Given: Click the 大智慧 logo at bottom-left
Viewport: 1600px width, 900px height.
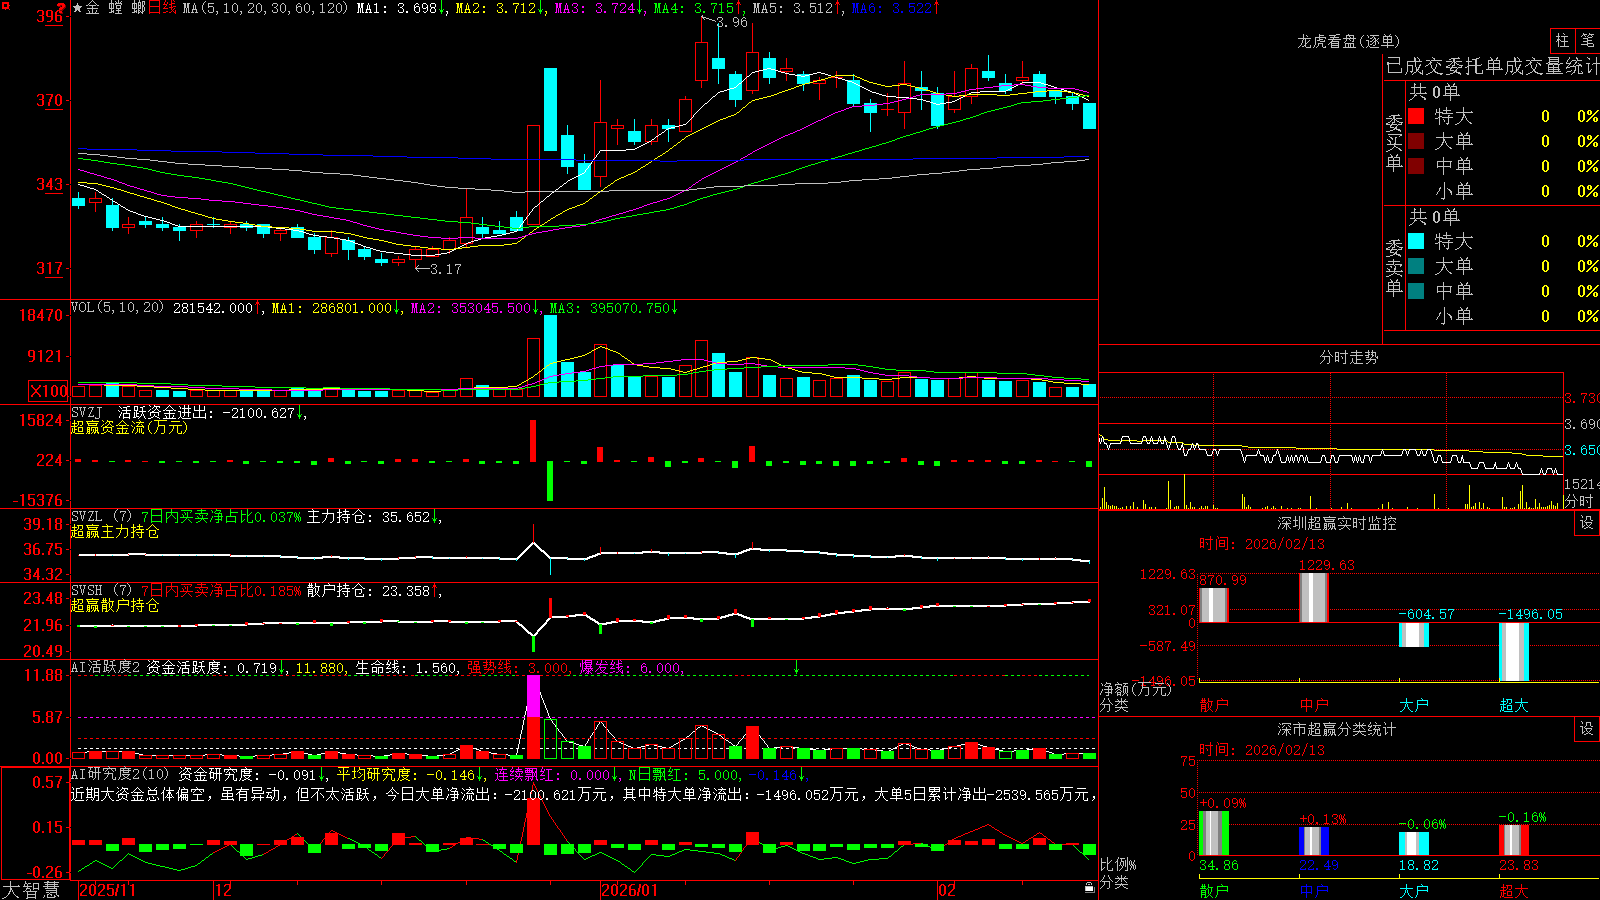Looking at the screenshot, I should click(x=31, y=890).
